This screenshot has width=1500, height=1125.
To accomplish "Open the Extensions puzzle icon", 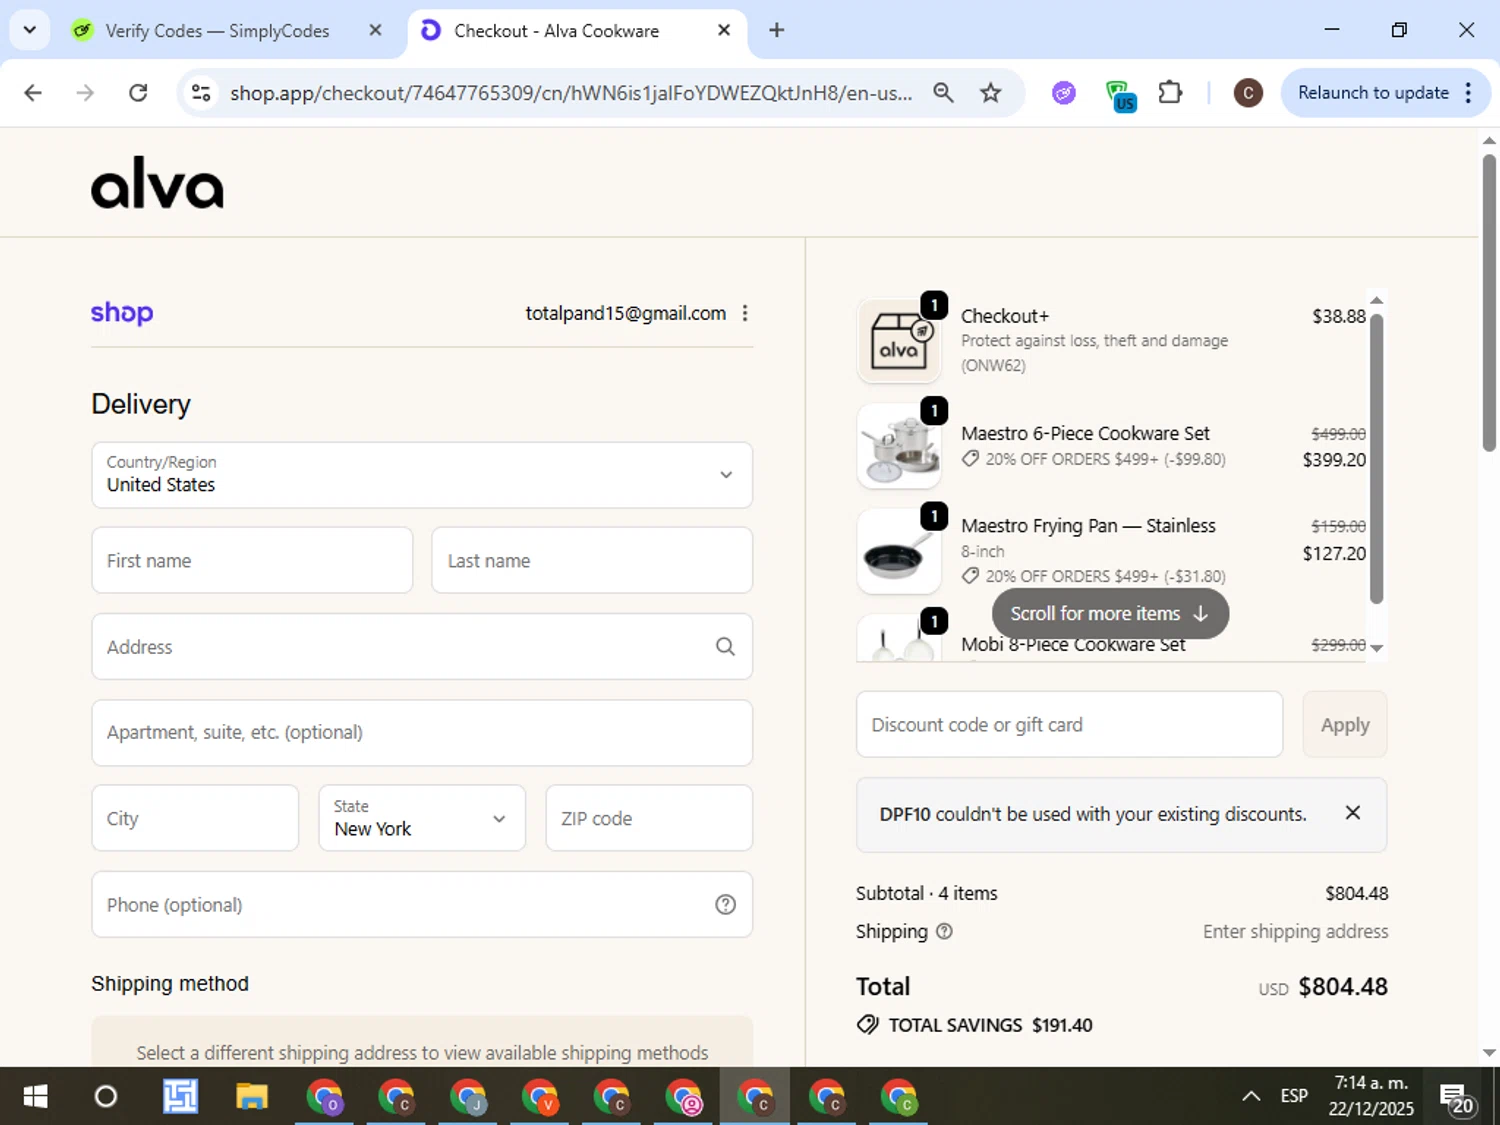I will [1170, 93].
